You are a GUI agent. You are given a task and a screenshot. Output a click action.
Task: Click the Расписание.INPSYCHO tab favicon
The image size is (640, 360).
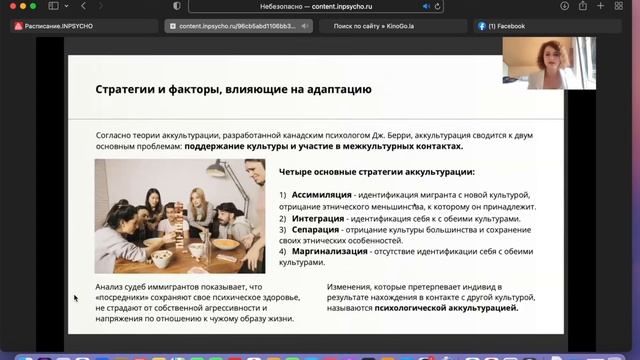(x=18, y=26)
